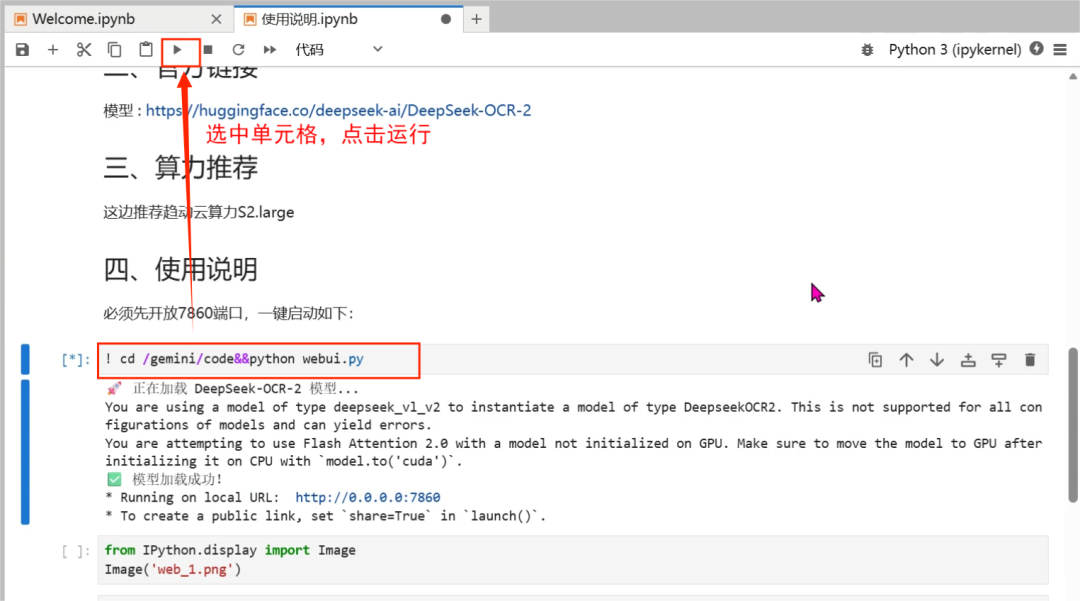Open the hamburger menu at toolbar right
This screenshot has width=1080, height=601.
tap(1060, 50)
